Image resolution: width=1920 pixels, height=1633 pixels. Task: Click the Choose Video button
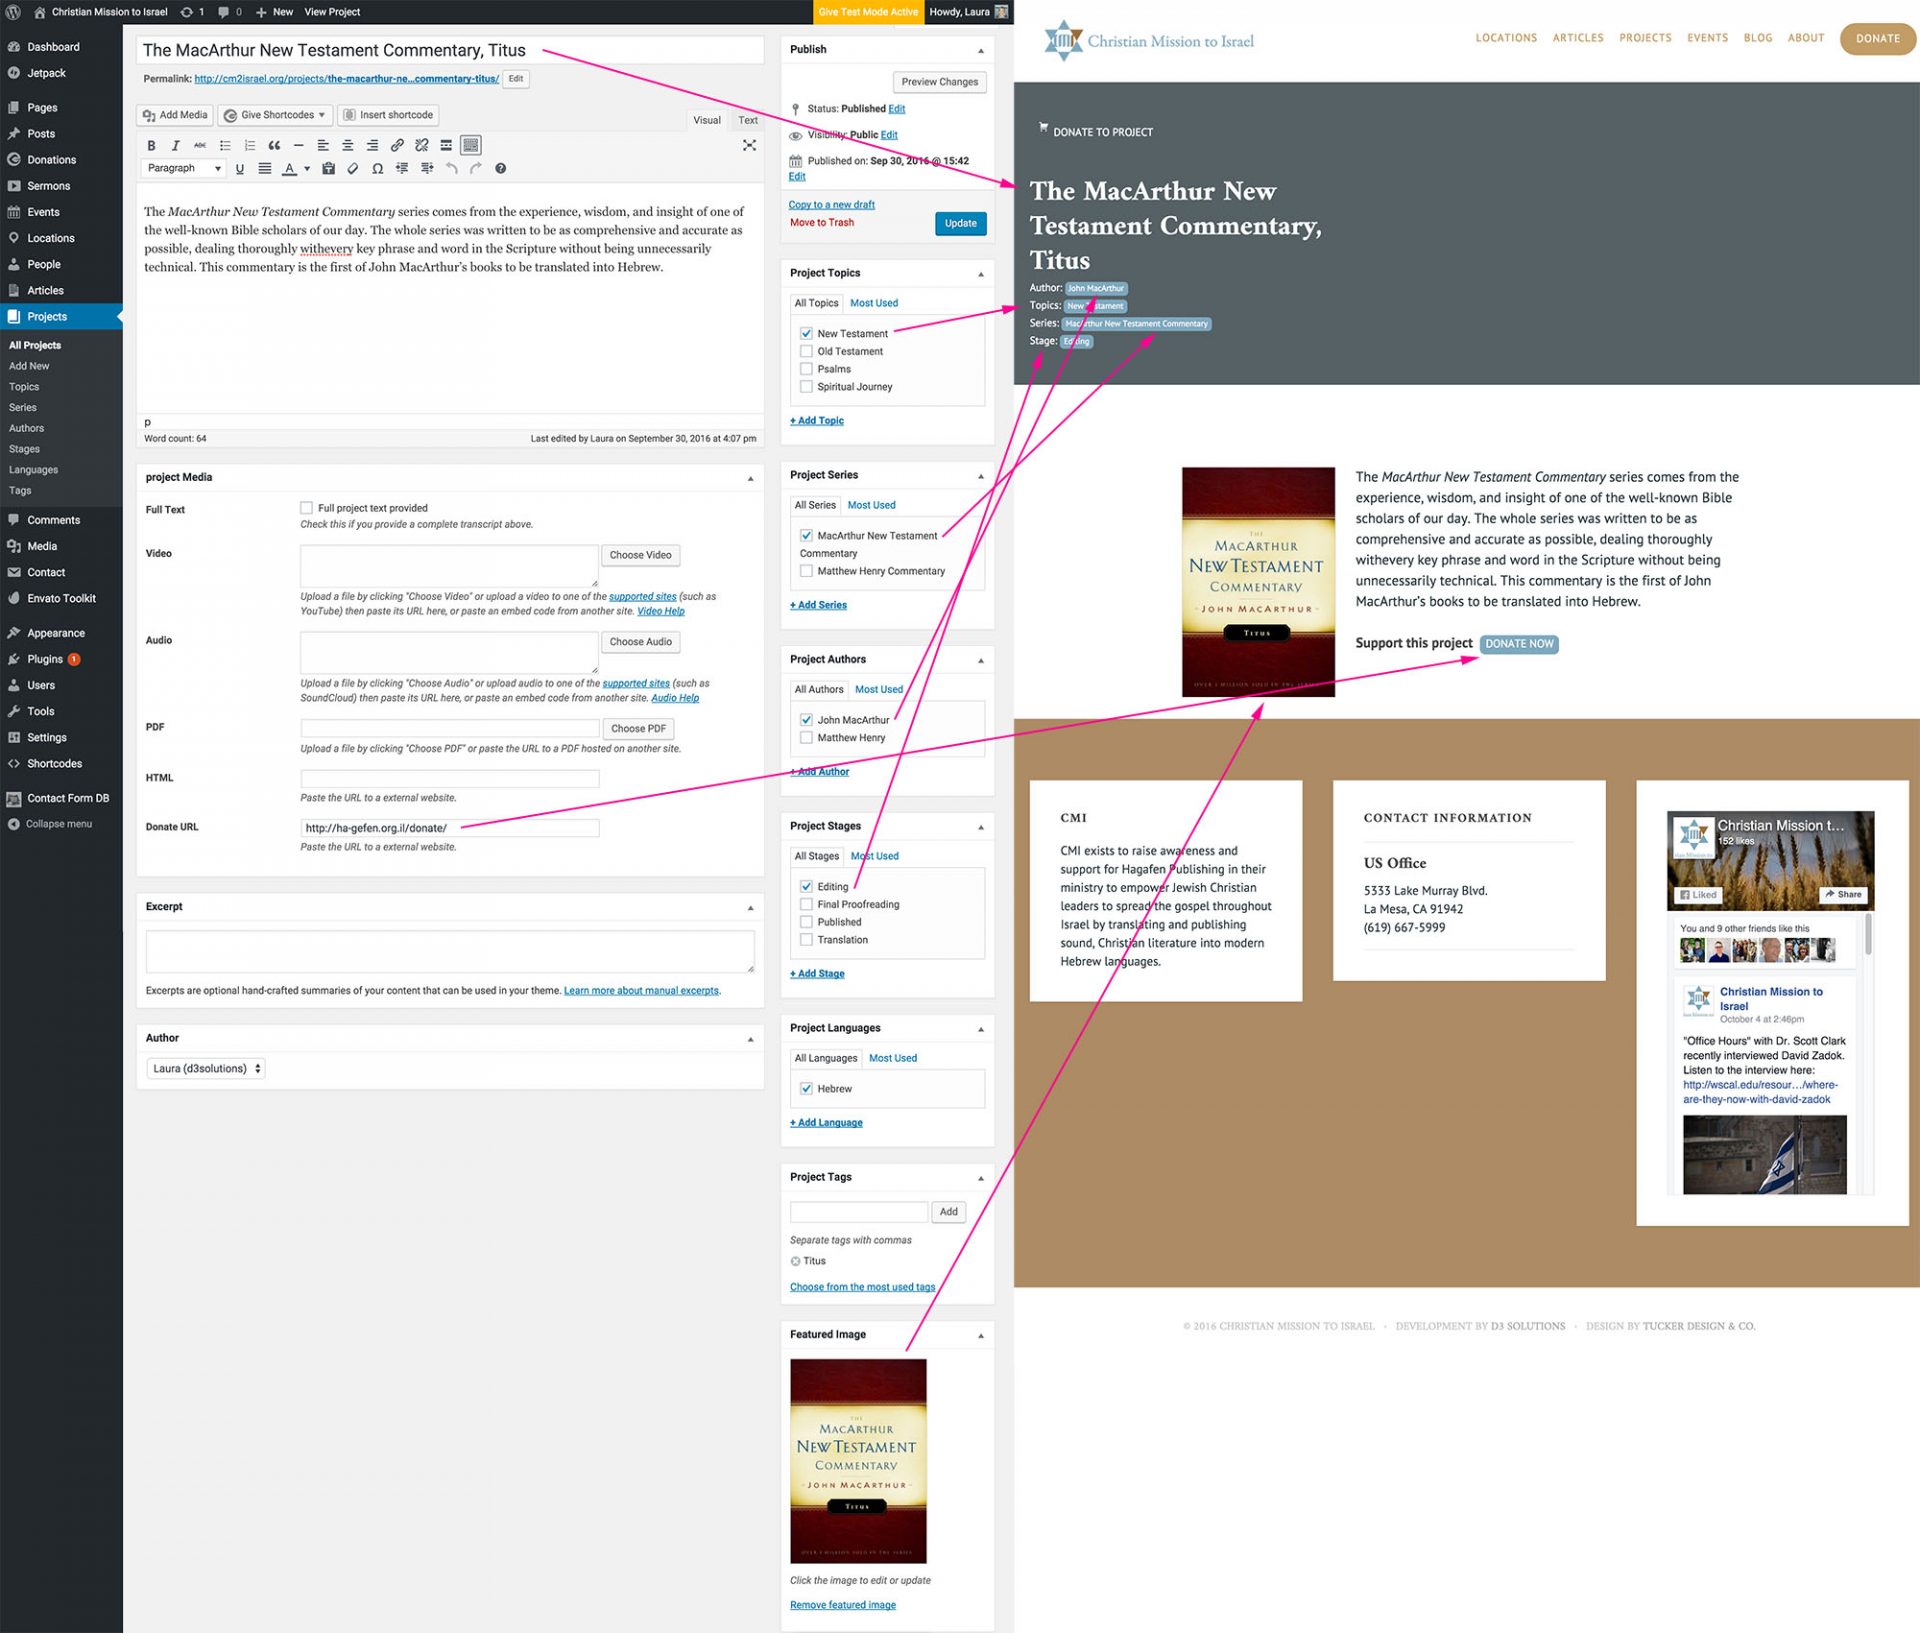641,555
